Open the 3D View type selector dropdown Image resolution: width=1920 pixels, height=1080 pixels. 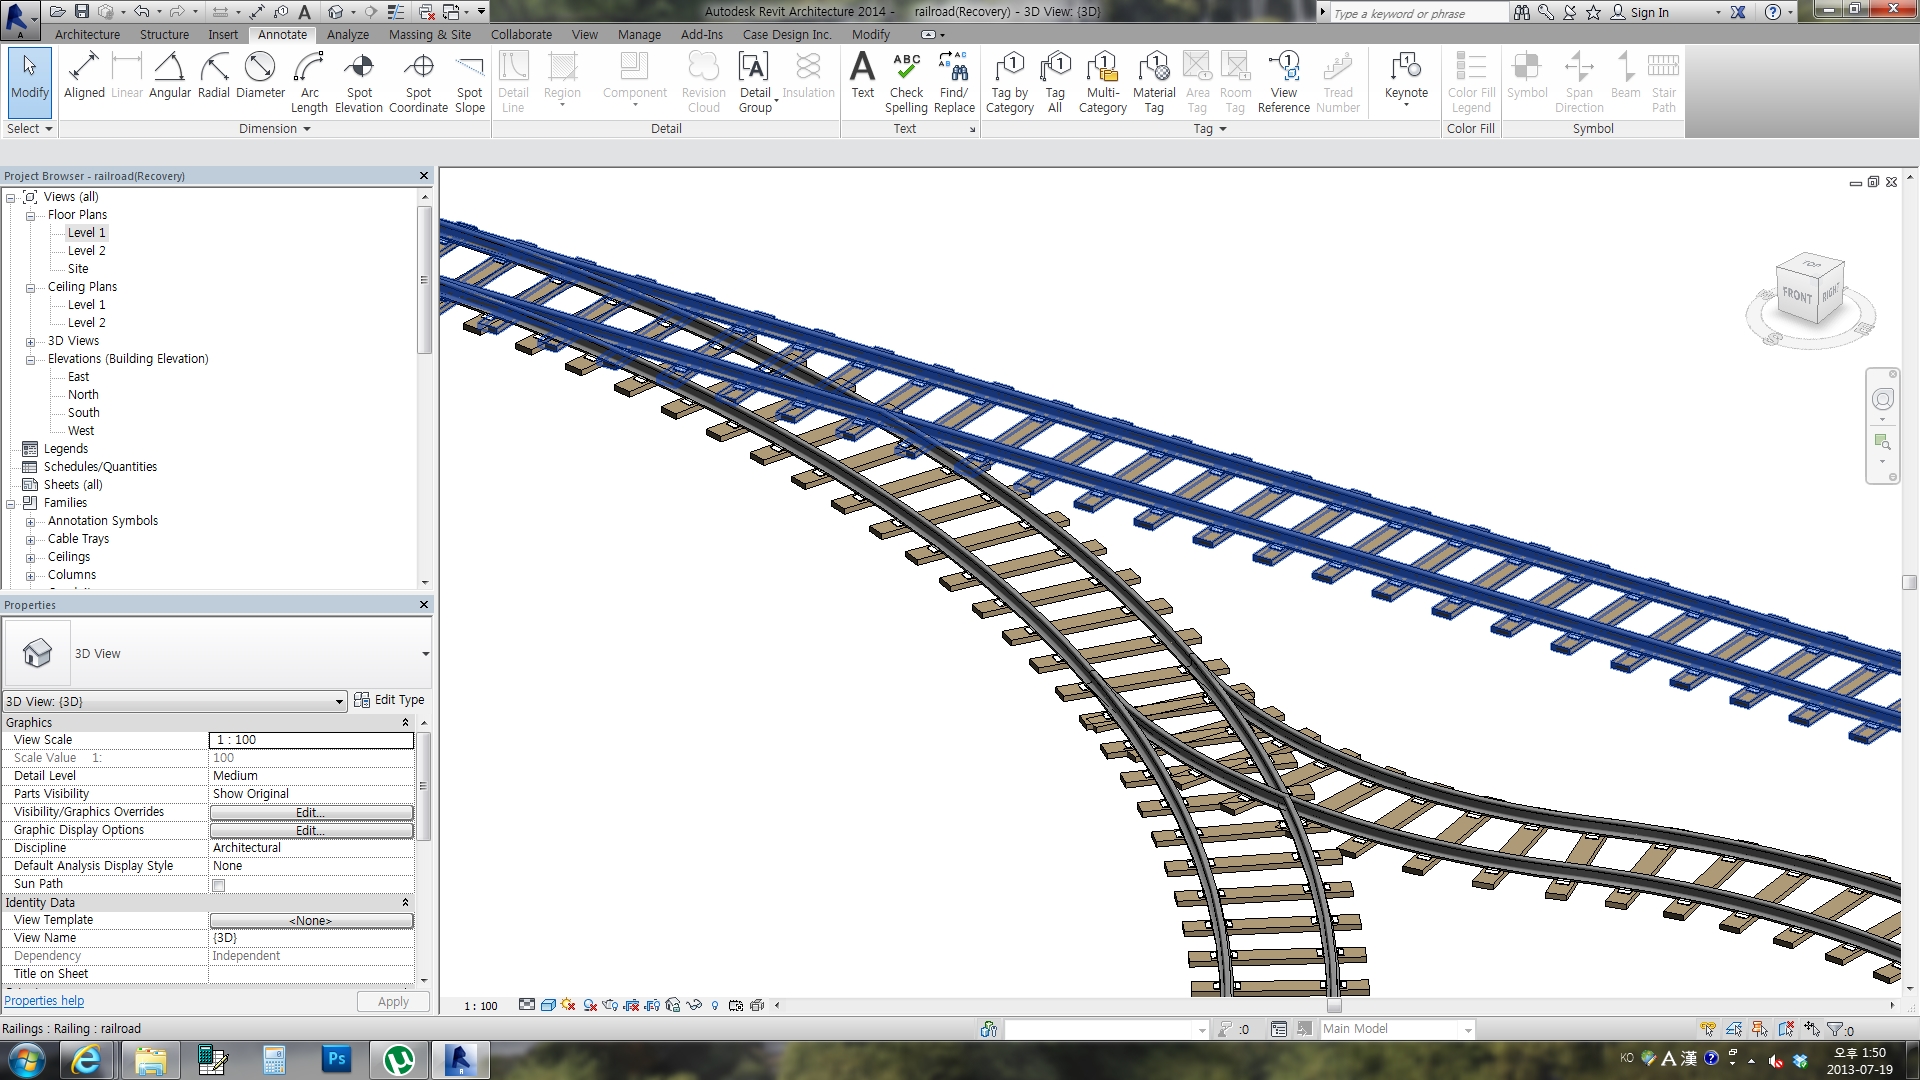pyautogui.click(x=425, y=654)
